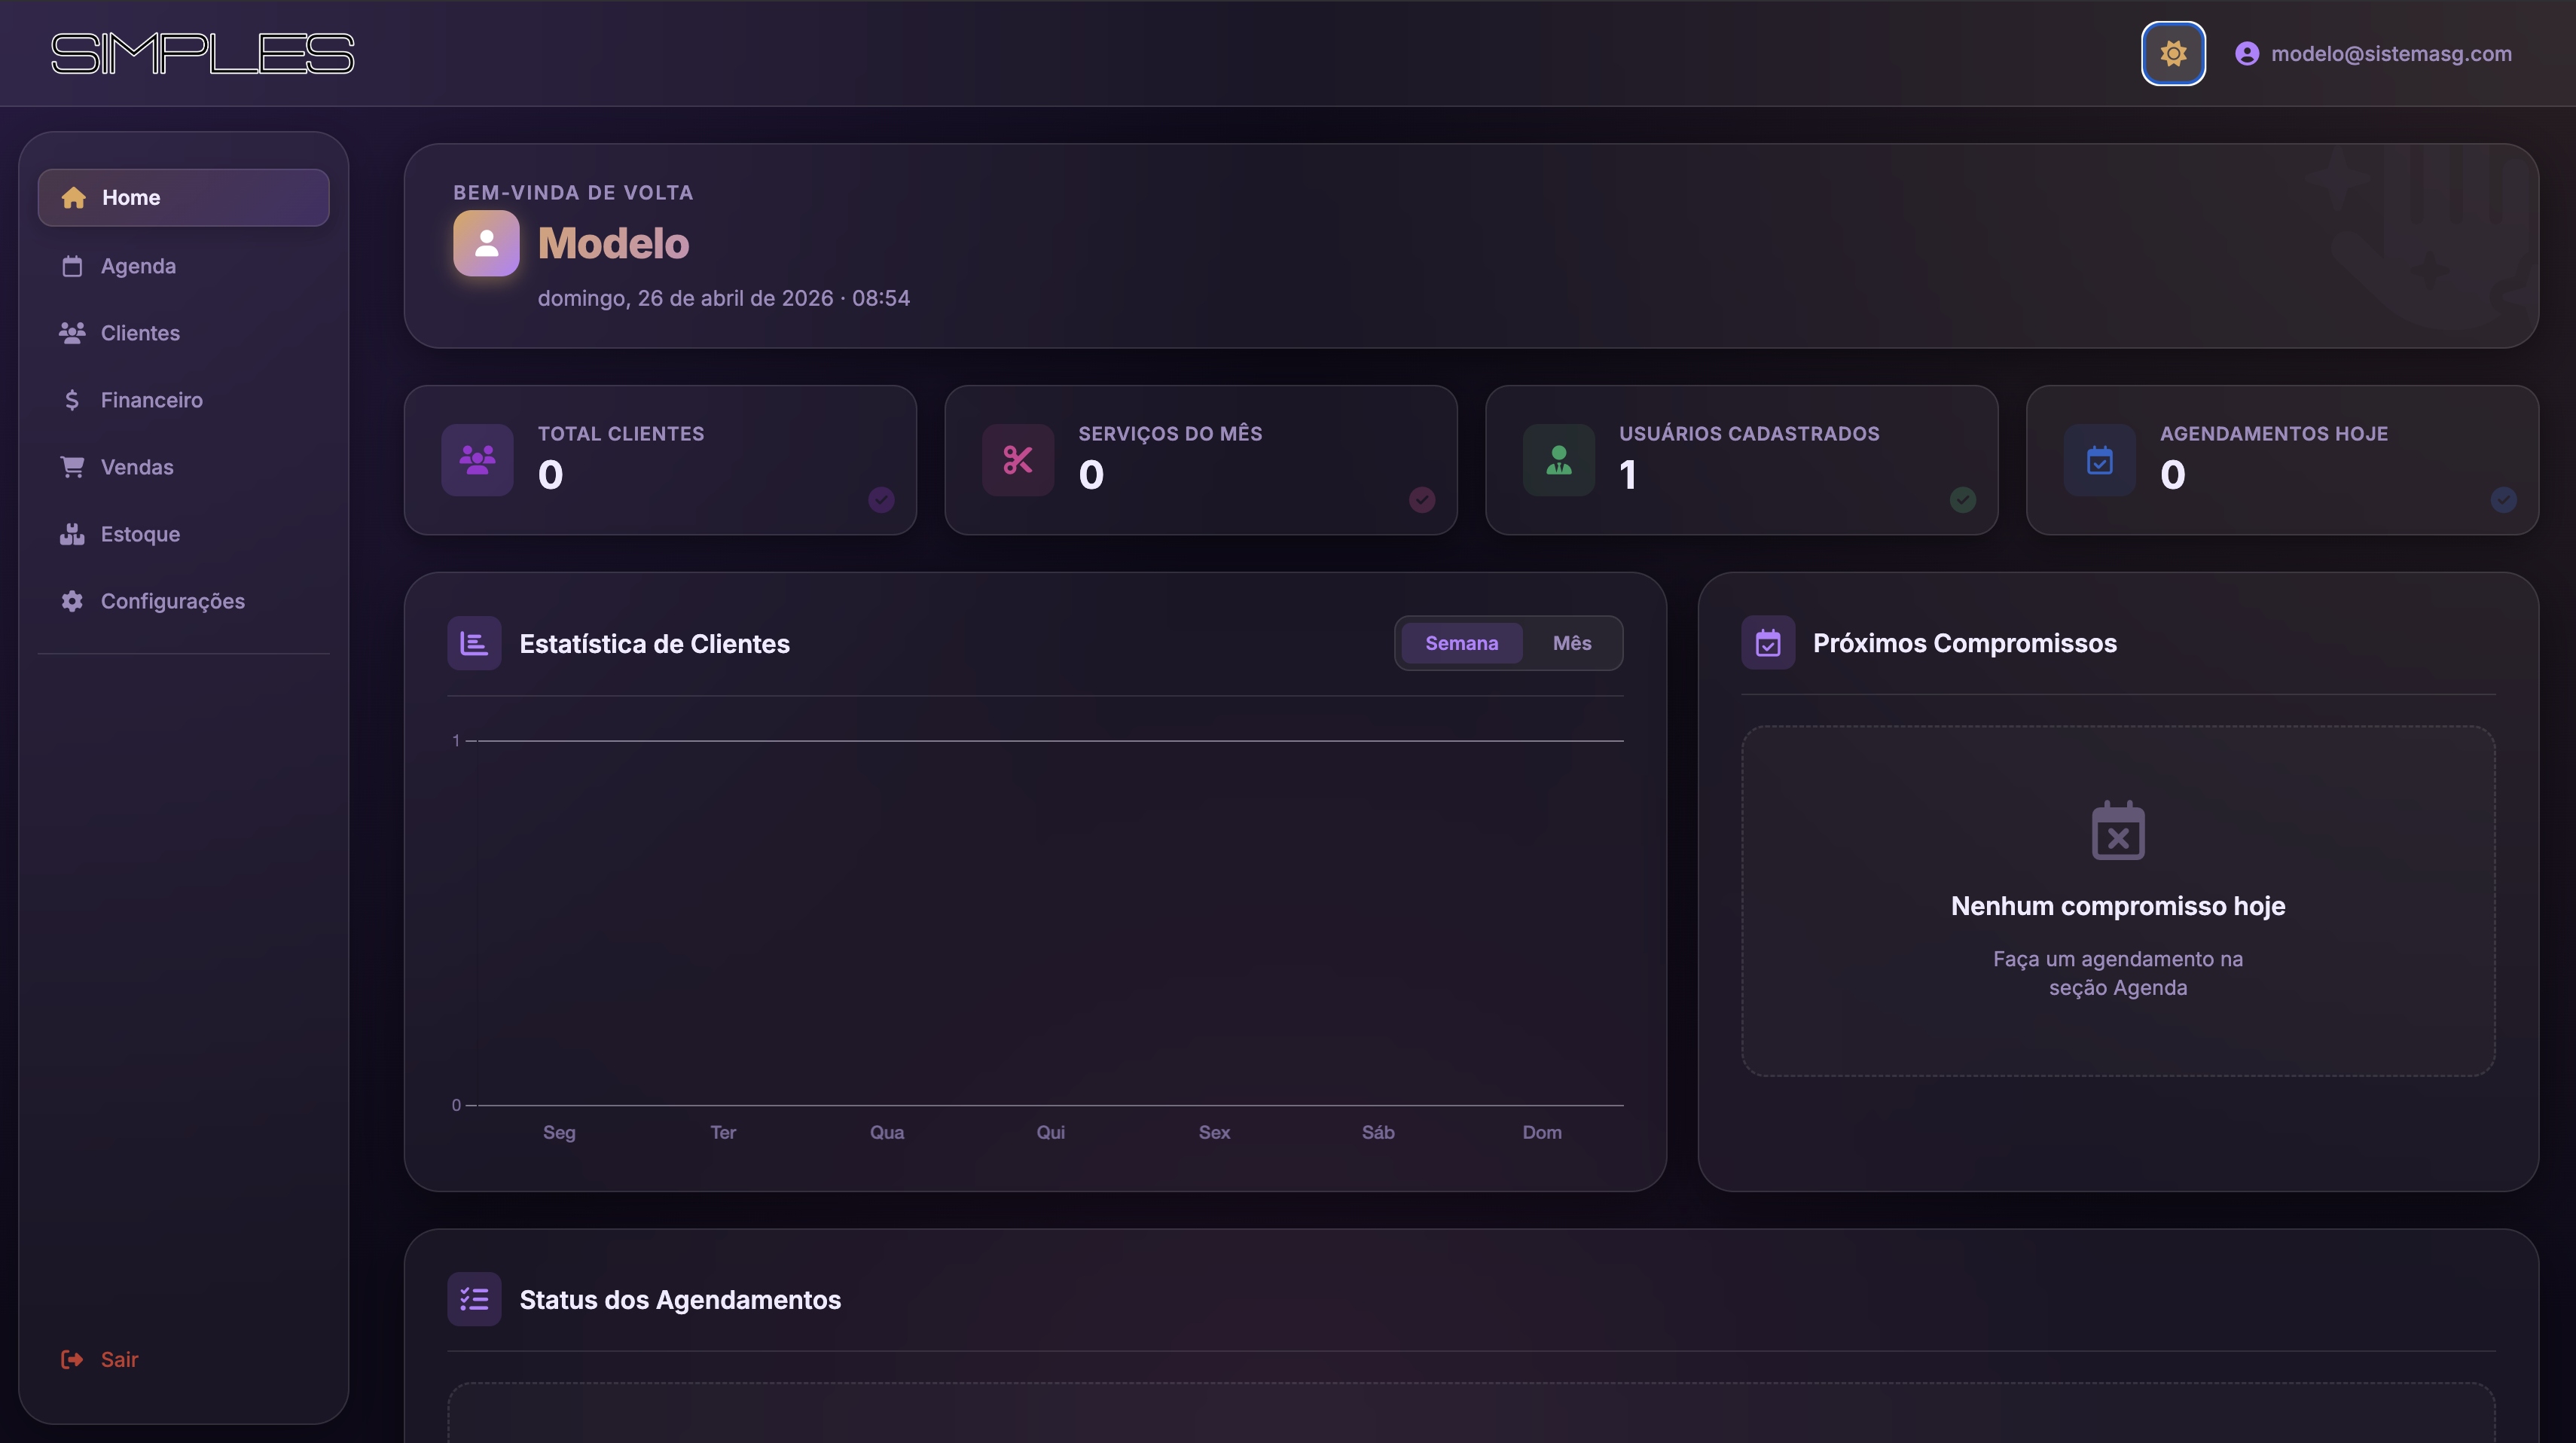
Task: Click the 'Estatística de Clientes' heading
Action: pyautogui.click(x=655, y=643)
